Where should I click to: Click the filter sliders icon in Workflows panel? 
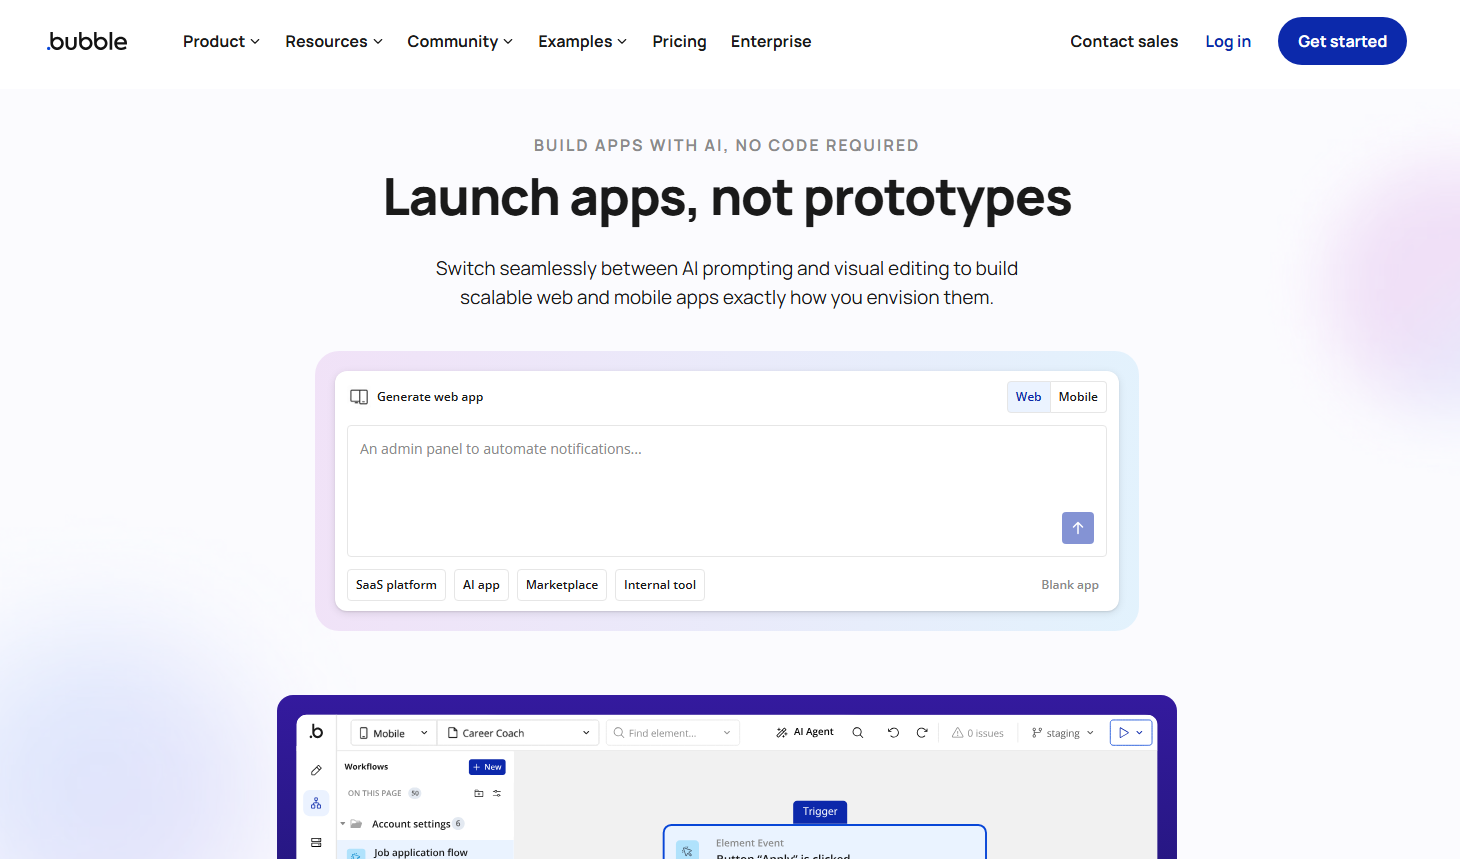[497, 793]
